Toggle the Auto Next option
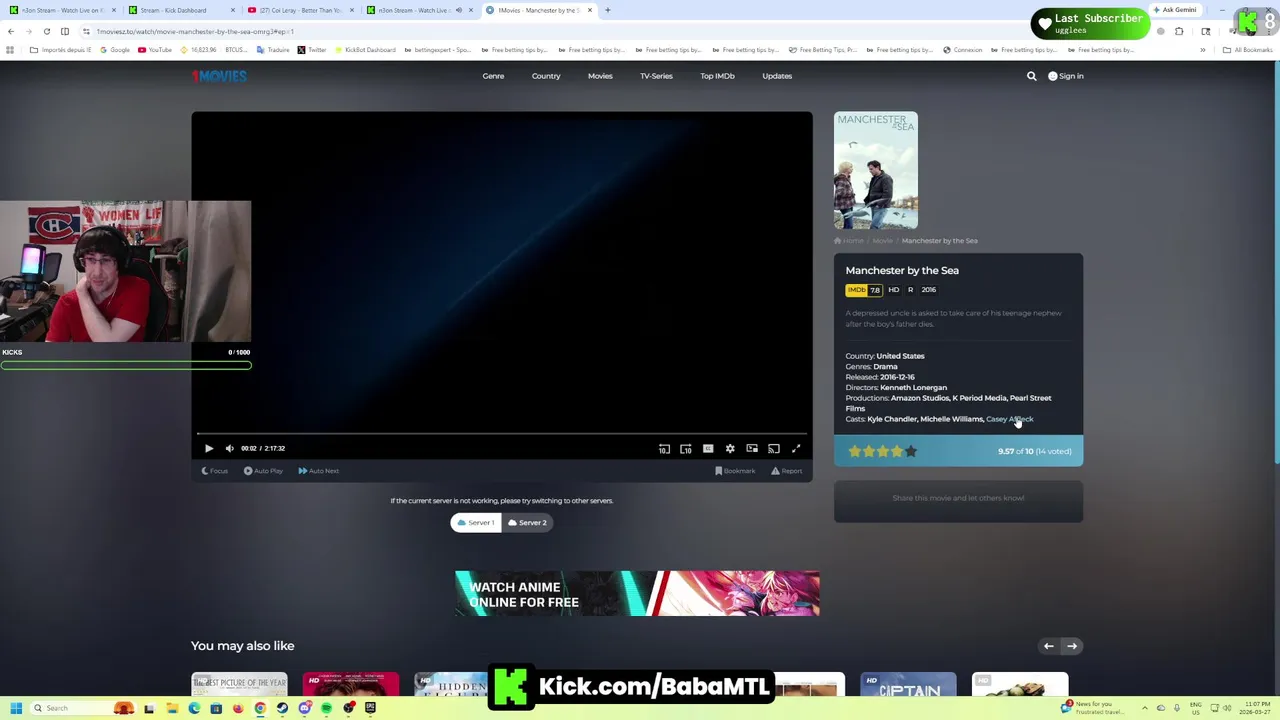Image resolution: width=1280 pixels, height=720 pixels. coord(319,471)
